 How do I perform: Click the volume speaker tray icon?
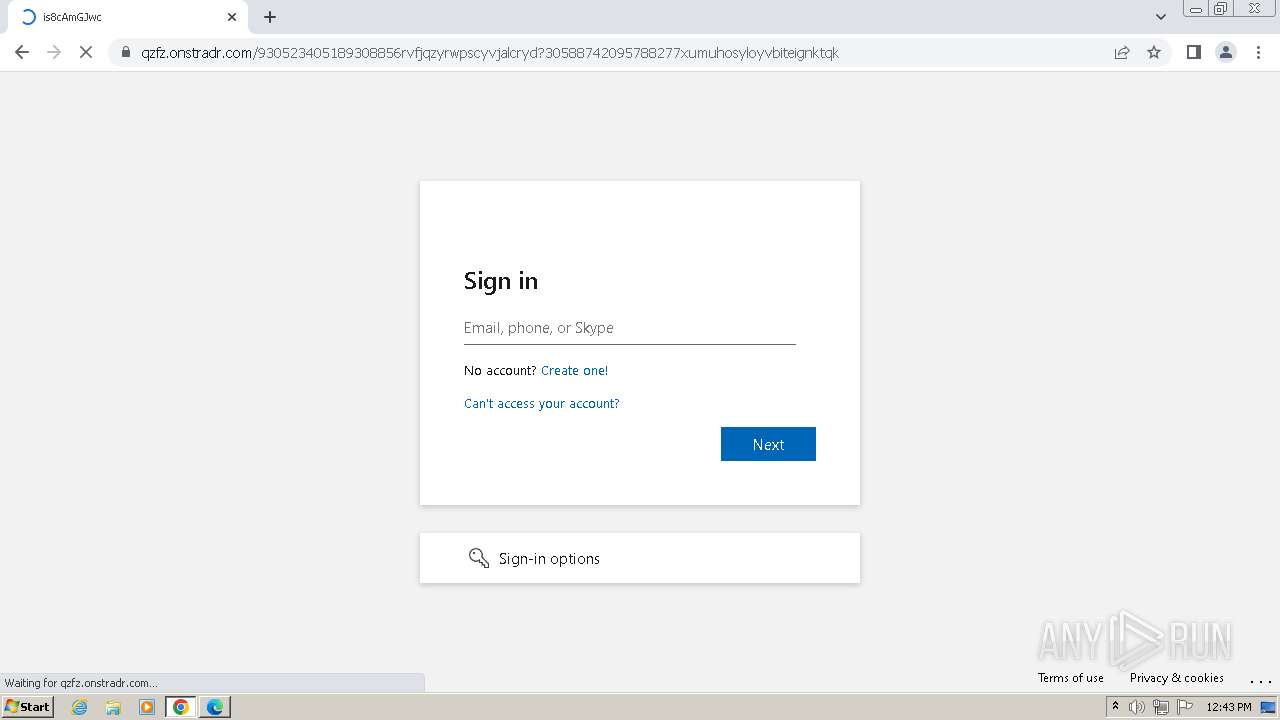pos(1137,707)
